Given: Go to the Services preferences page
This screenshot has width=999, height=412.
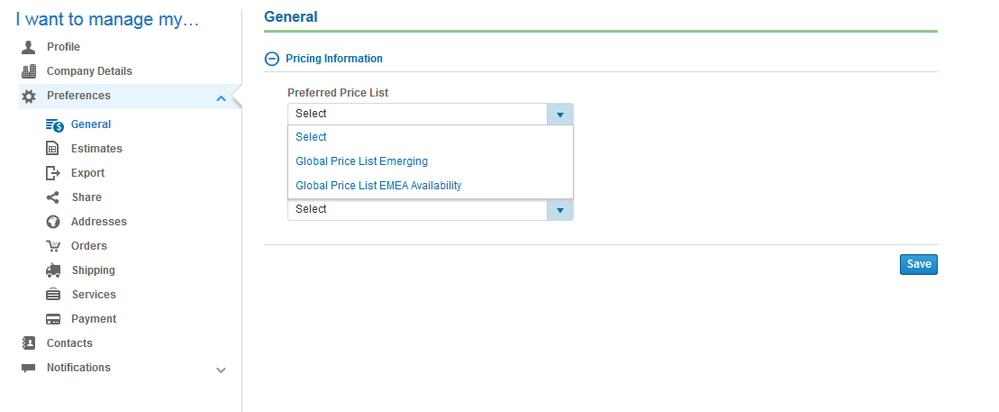Looking at the screenshot, I should [94, 294].
